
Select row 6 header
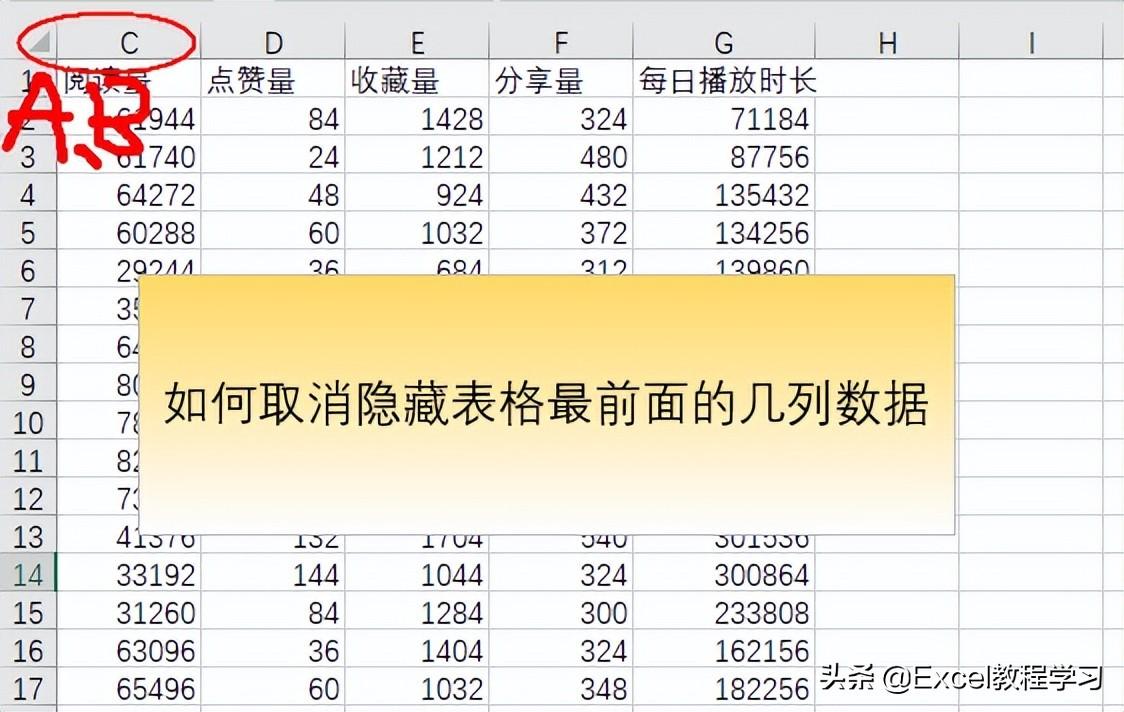point(28,270)
